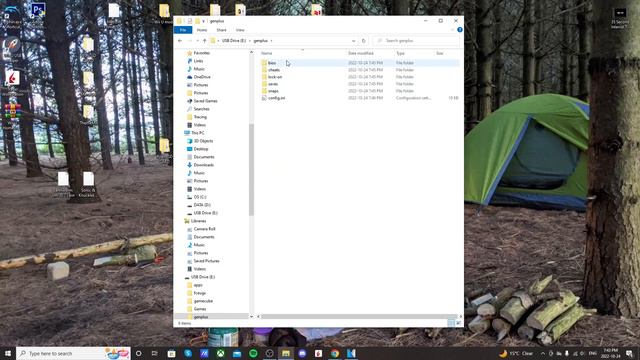Click USB Drive (E:) in address breadcrumb

point(234,41)
